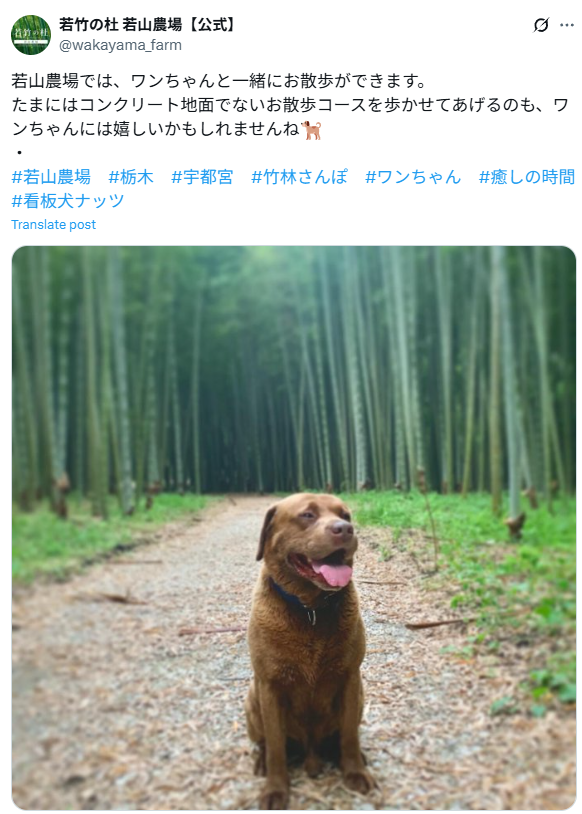Click the #栃木 hashtag

coord(131,177)
